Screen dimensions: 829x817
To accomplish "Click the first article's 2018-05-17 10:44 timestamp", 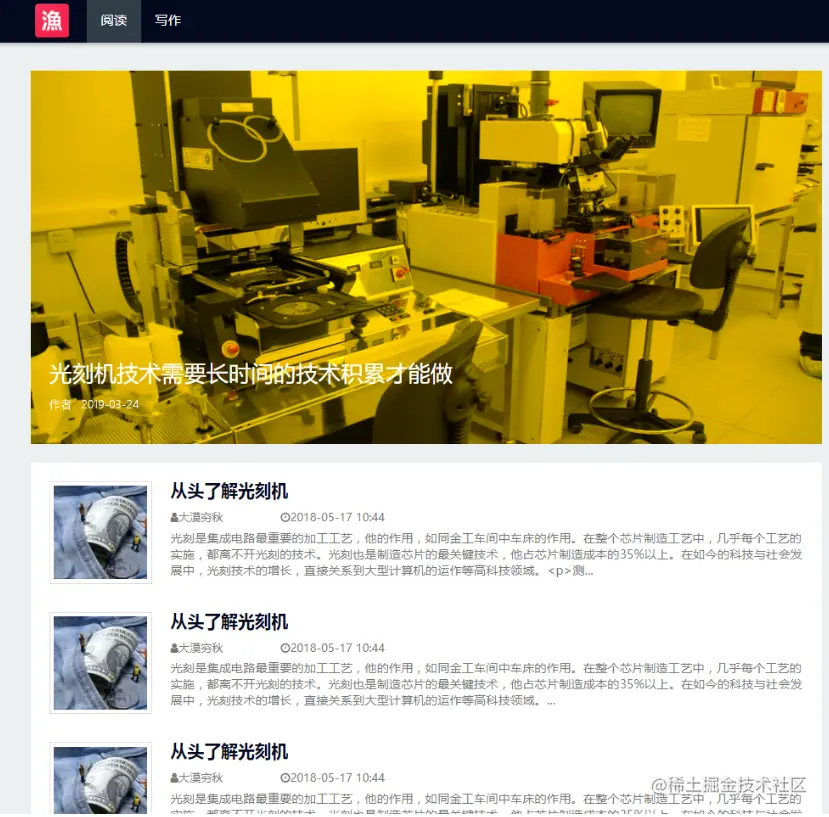I will 337,517.
